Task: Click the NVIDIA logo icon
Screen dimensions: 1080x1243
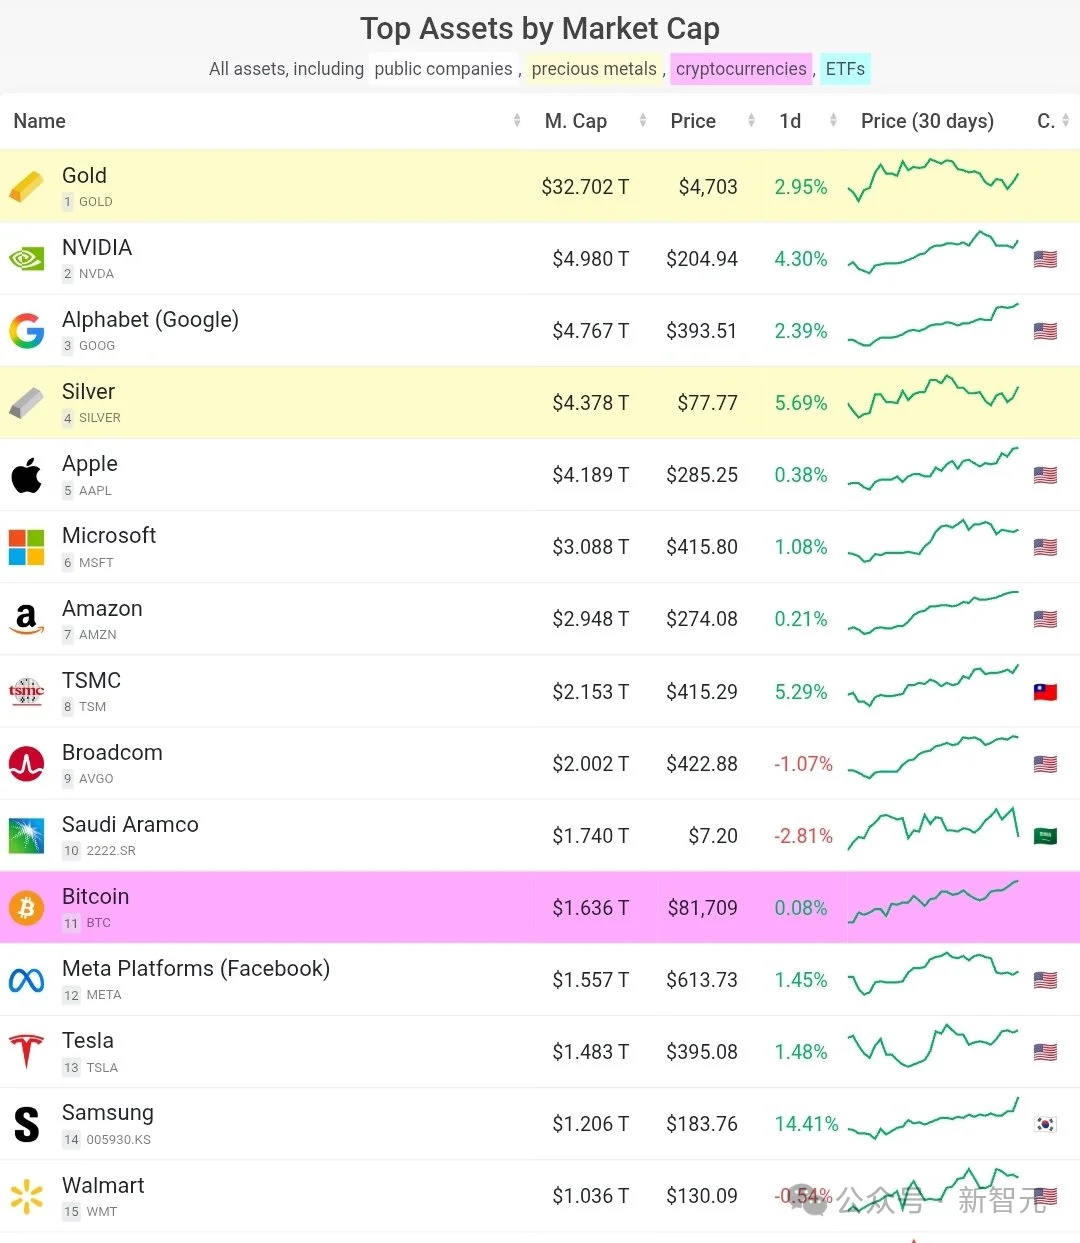Action: tap(27, 258)
